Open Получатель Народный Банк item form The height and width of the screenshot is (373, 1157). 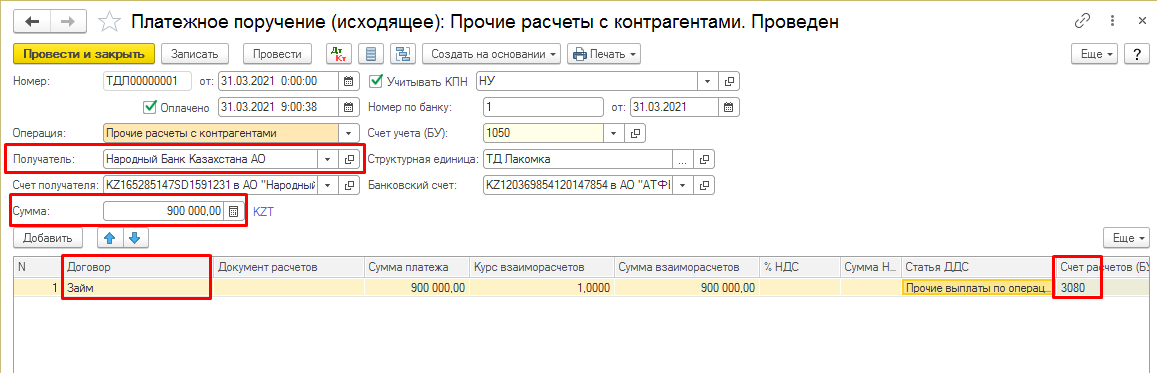coord(350,159)
